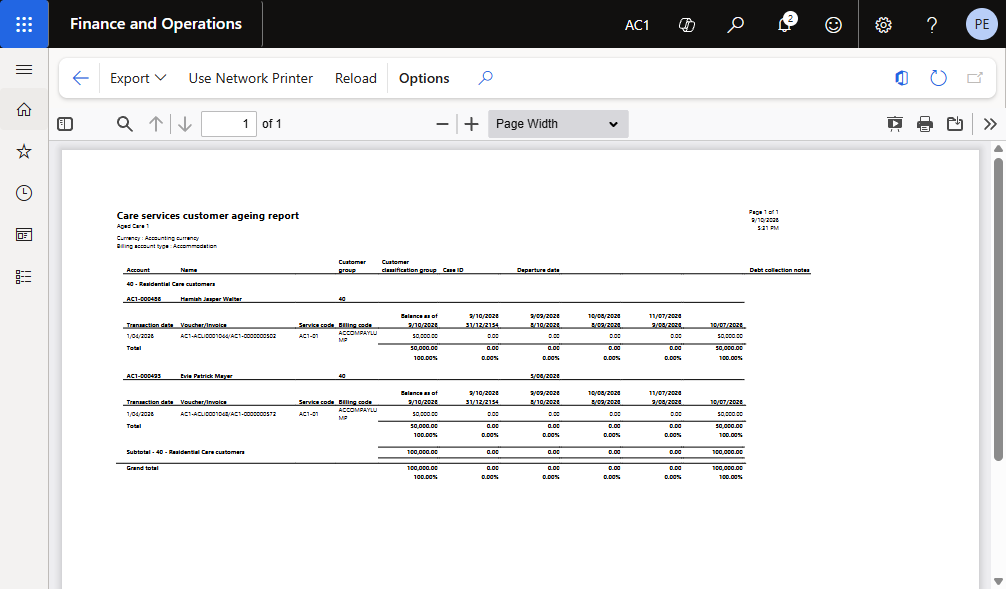Screen dimensions: 1006x589
Task: Start presentation mode icon
Action: click(895, 124)
